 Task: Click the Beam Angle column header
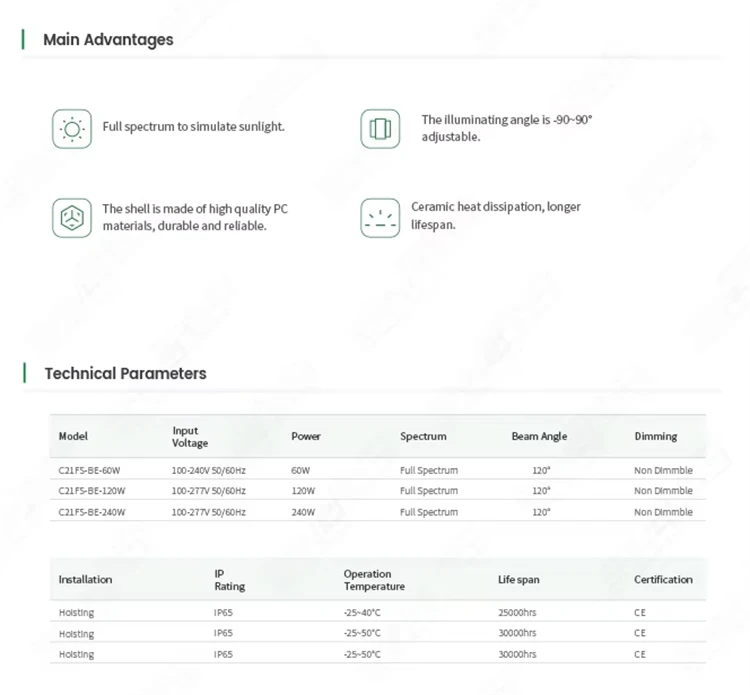coord(539,436)
